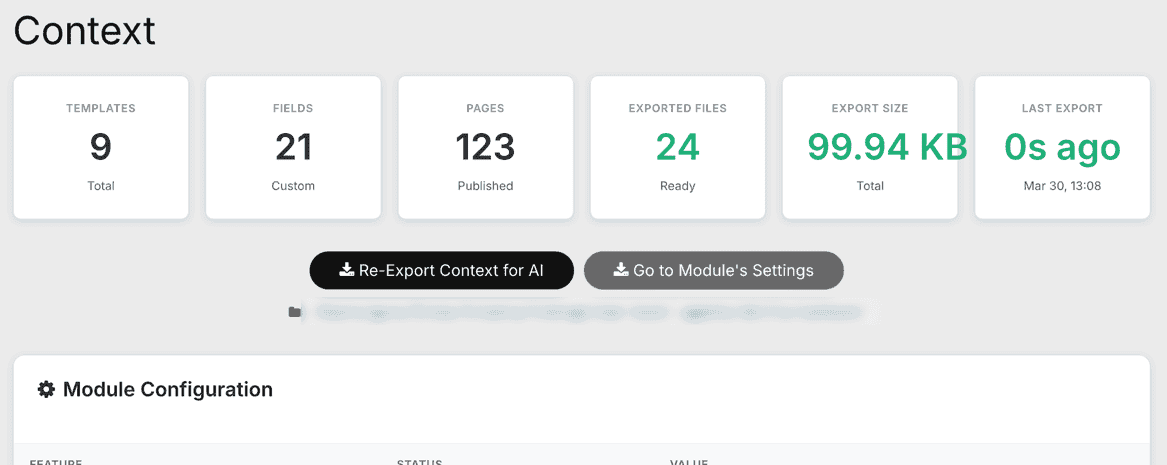Click the download icon on Re-Export Context button

(347, 270)
